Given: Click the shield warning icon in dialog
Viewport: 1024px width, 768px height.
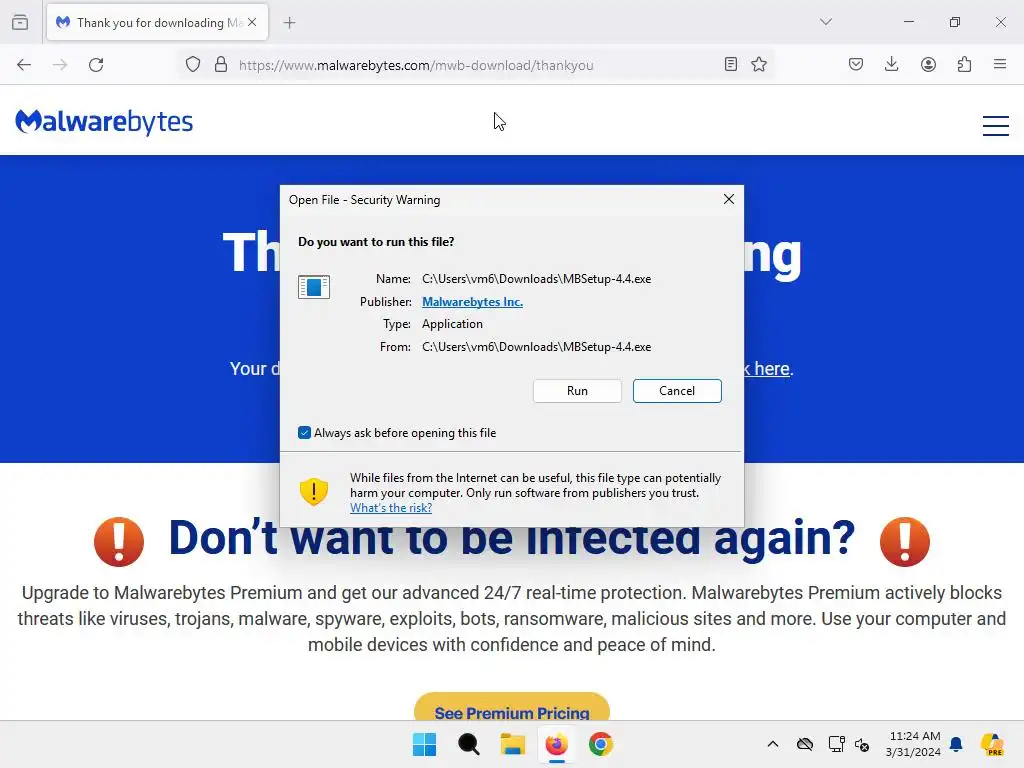Looking at the screenshot, I should click(x=313, y=492).
